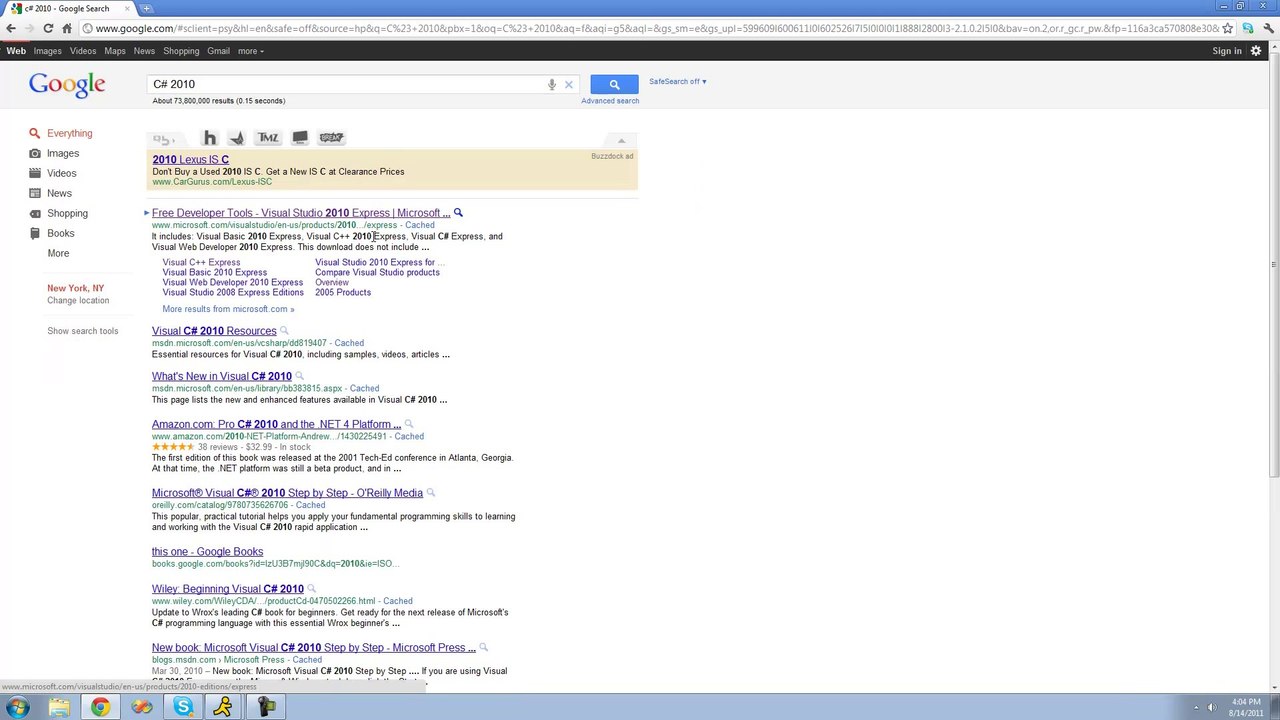The image size is (1280, 720).
Task: Open the Buzzdock TMZ icon
Action: (x=268, y=138)
